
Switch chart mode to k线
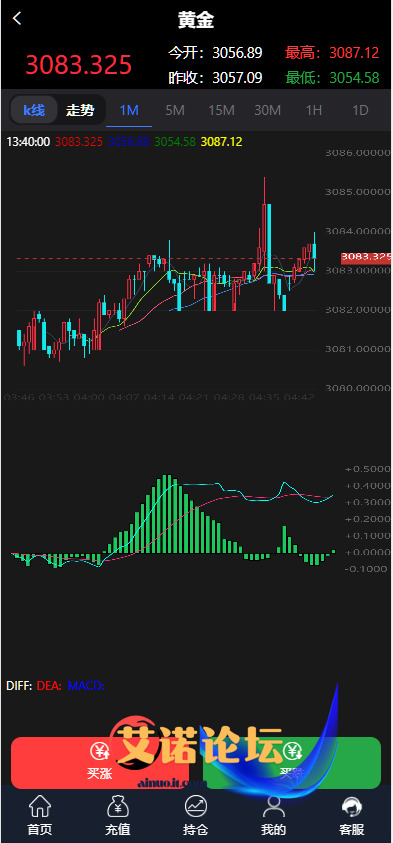point(34,111)
